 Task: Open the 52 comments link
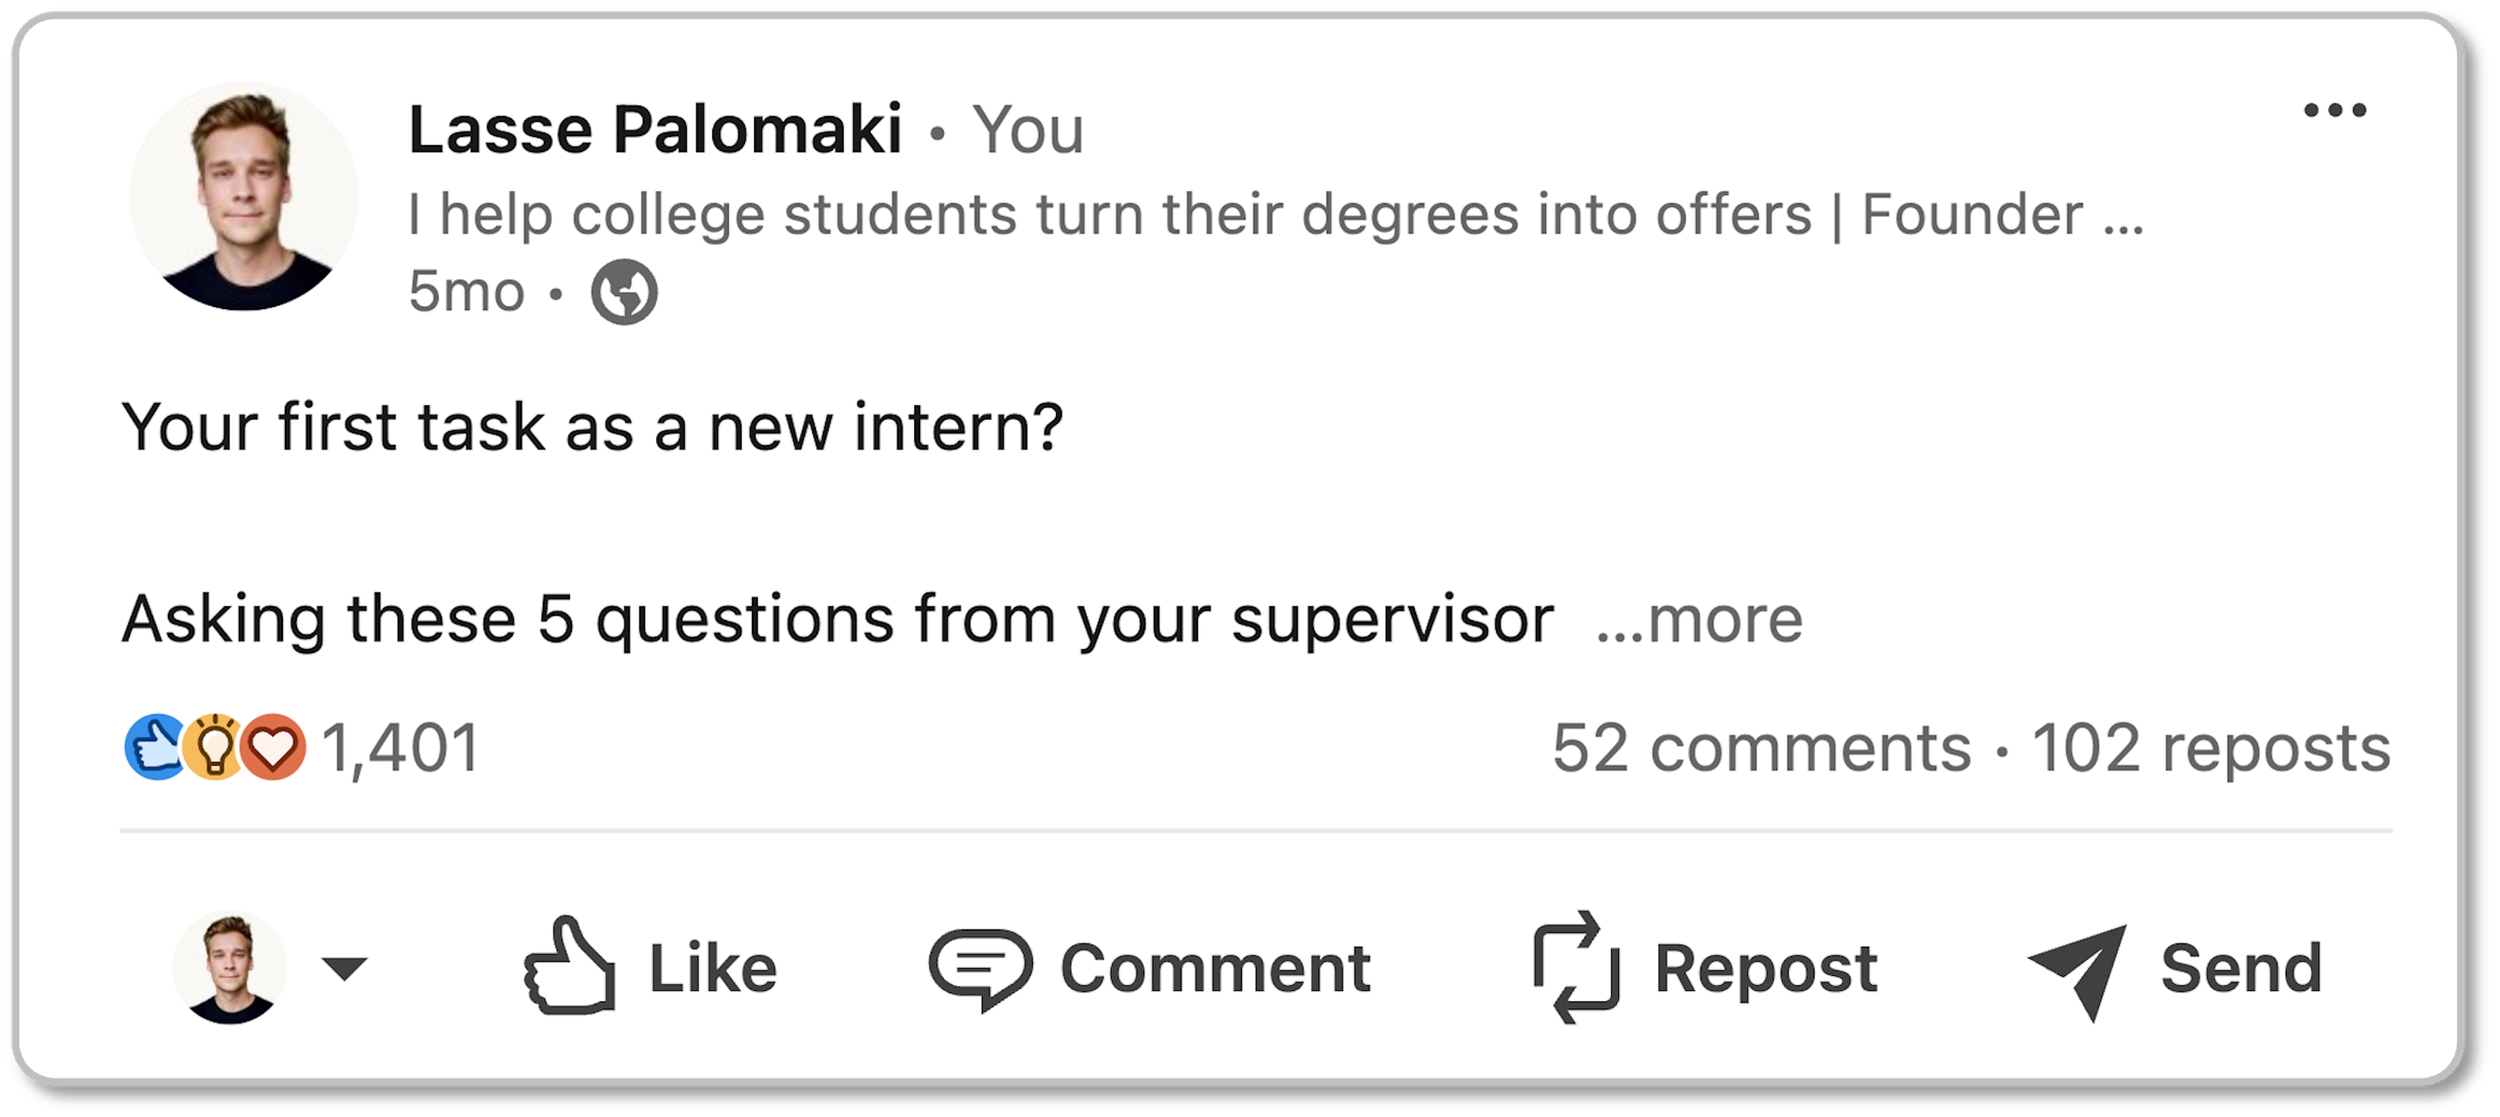tap(1761, 748)
